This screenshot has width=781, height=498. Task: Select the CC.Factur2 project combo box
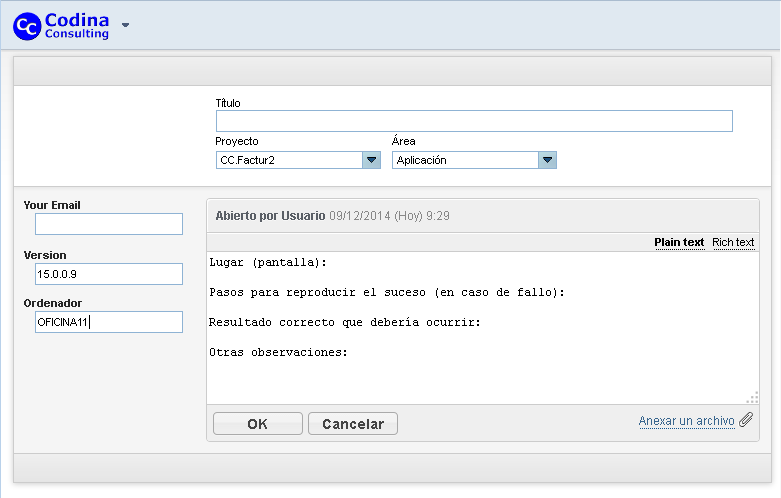tap(298, 160)
